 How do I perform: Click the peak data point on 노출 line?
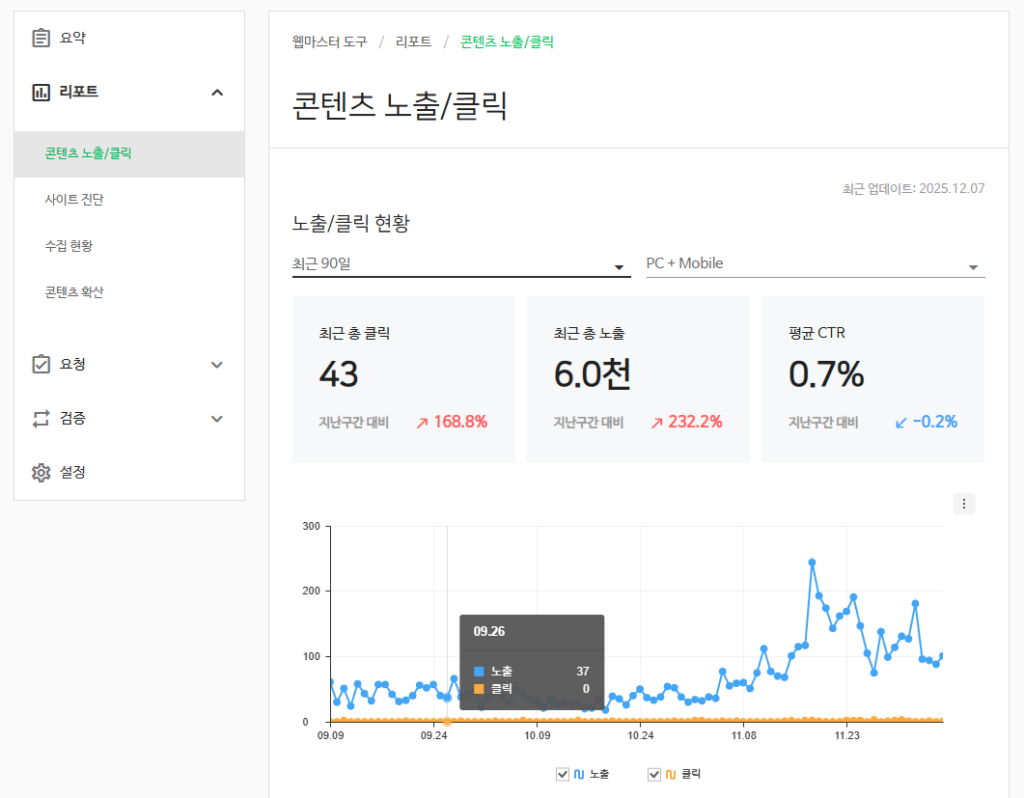click(x=812, y=562)
